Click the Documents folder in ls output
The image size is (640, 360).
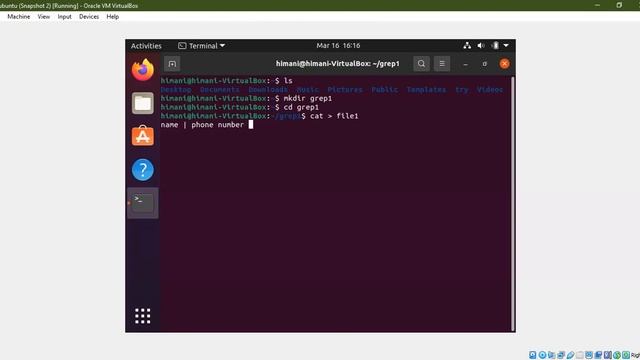220,90
